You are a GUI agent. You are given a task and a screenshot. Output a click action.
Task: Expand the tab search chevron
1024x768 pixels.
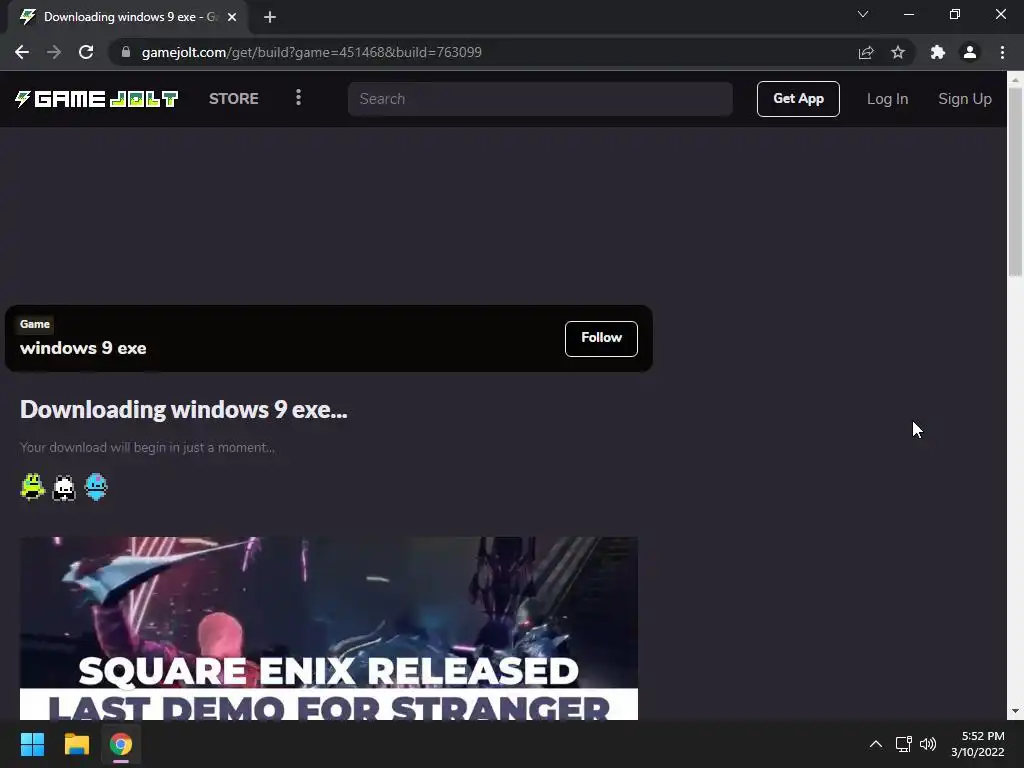(x=863, y=14)
